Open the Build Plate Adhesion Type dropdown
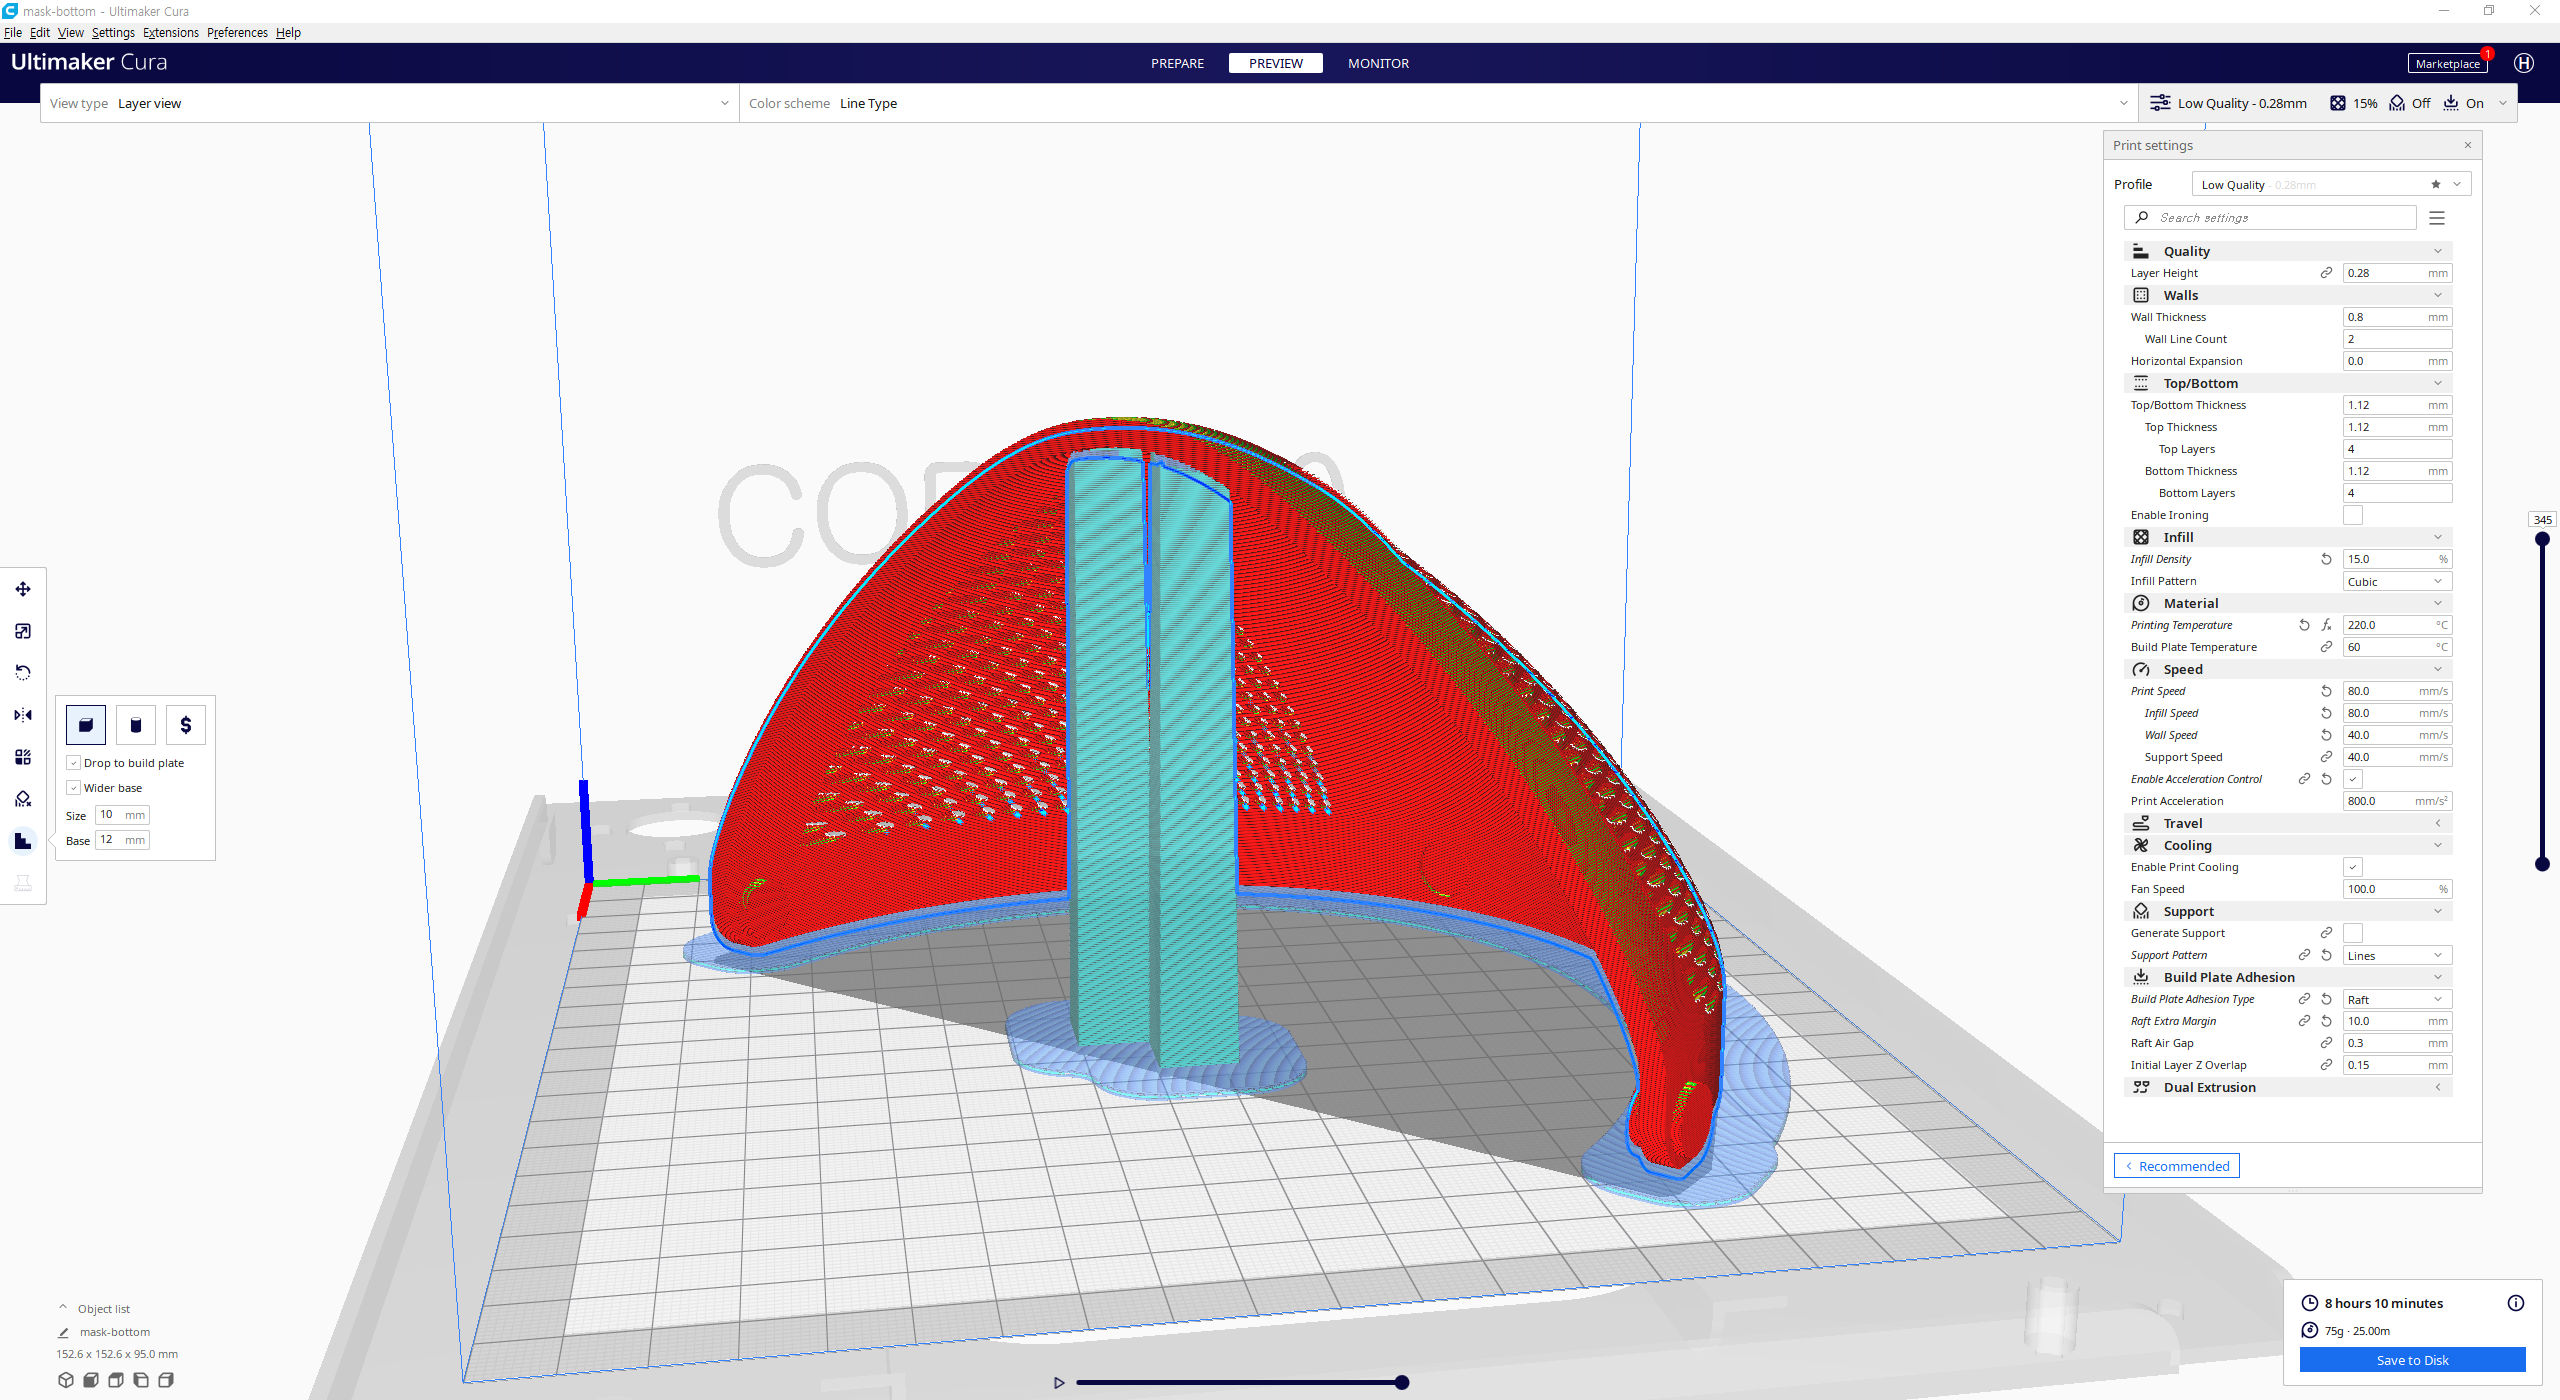This screenshot has width=2560, height=1400. coord(2396,1000)
